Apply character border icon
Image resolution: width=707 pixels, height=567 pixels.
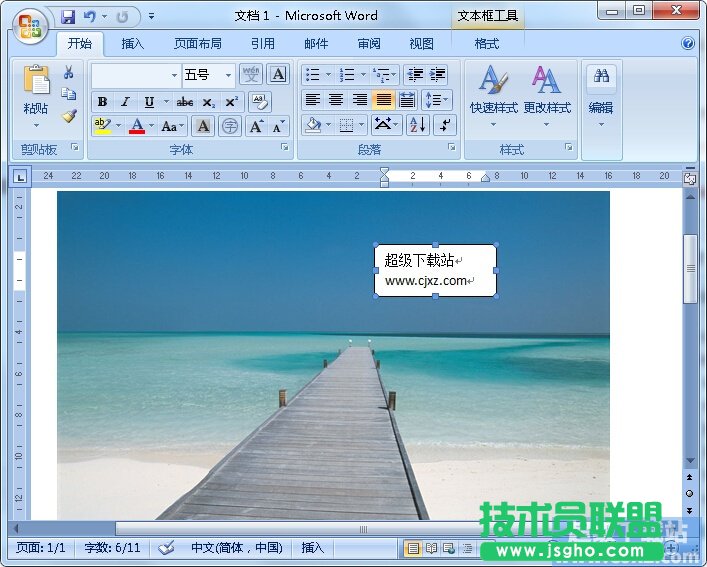pyautogui.click(x=278, y=74)
